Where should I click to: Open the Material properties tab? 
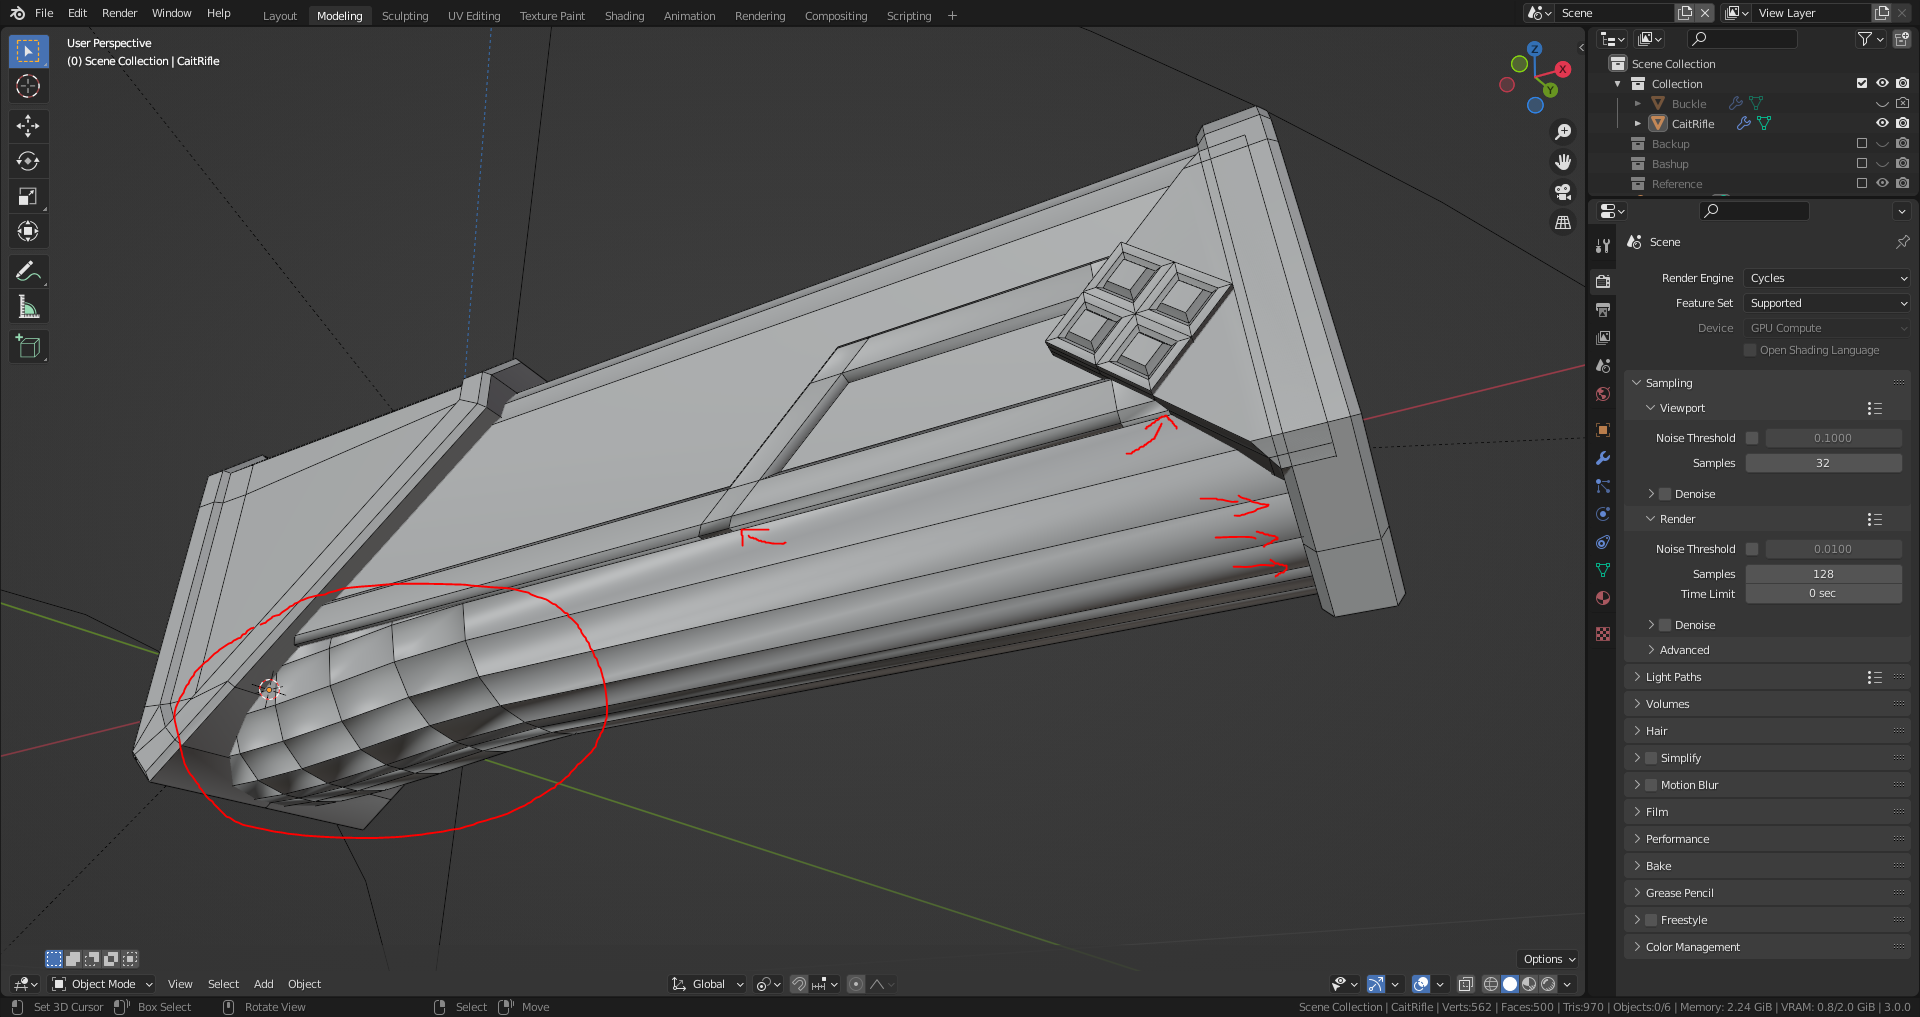click(x=1603, y=598)
